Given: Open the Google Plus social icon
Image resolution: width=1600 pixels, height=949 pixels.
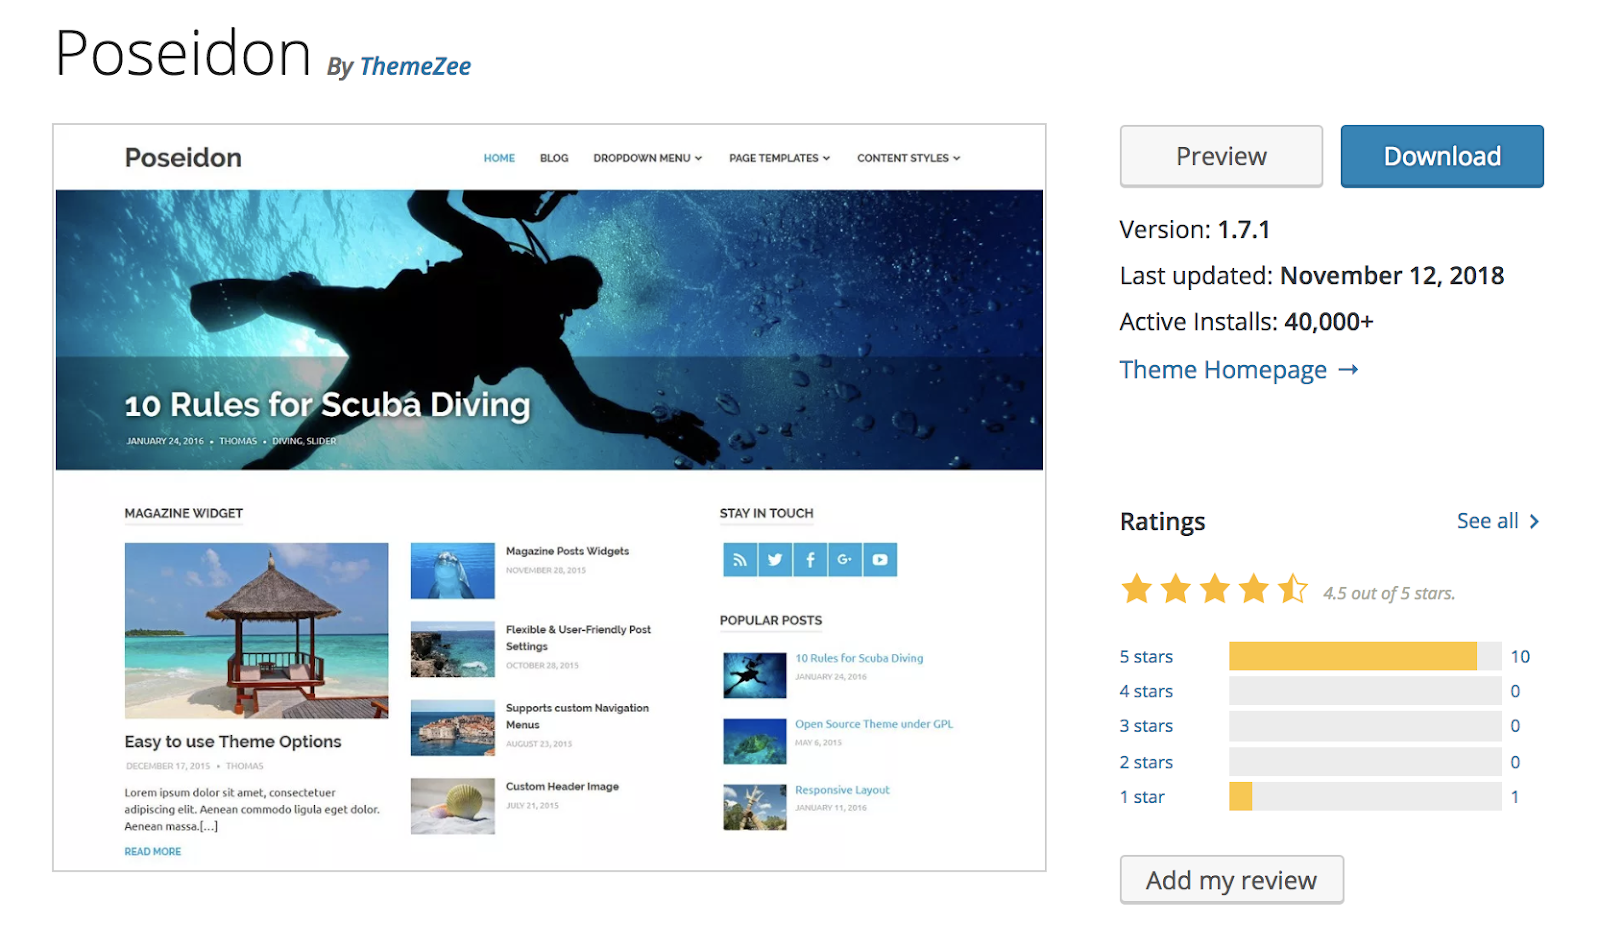Looking at the screenshot, I should click(x=845, y=560).
